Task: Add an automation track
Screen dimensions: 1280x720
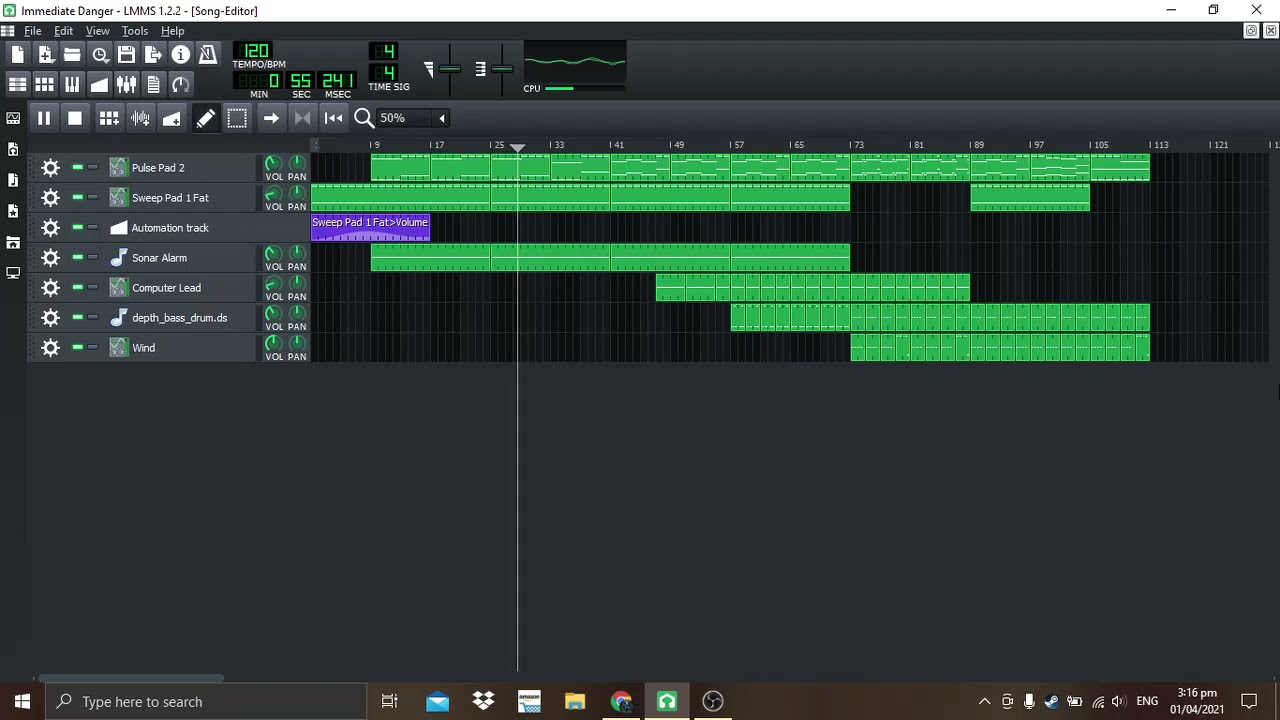Action: 171,118
